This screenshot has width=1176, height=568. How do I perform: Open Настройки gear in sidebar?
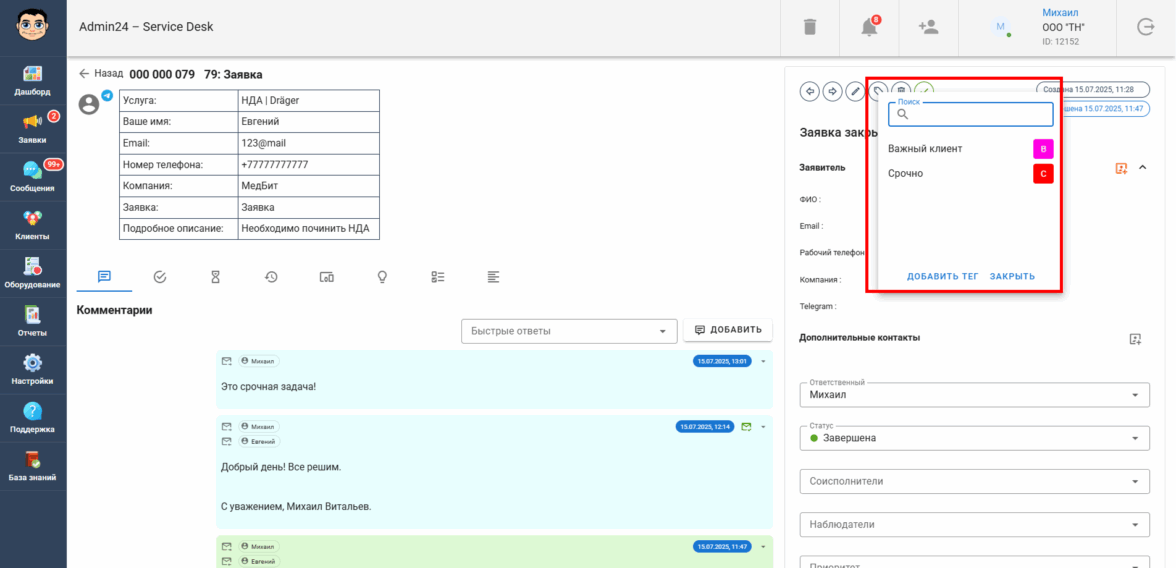pos(33,369)
